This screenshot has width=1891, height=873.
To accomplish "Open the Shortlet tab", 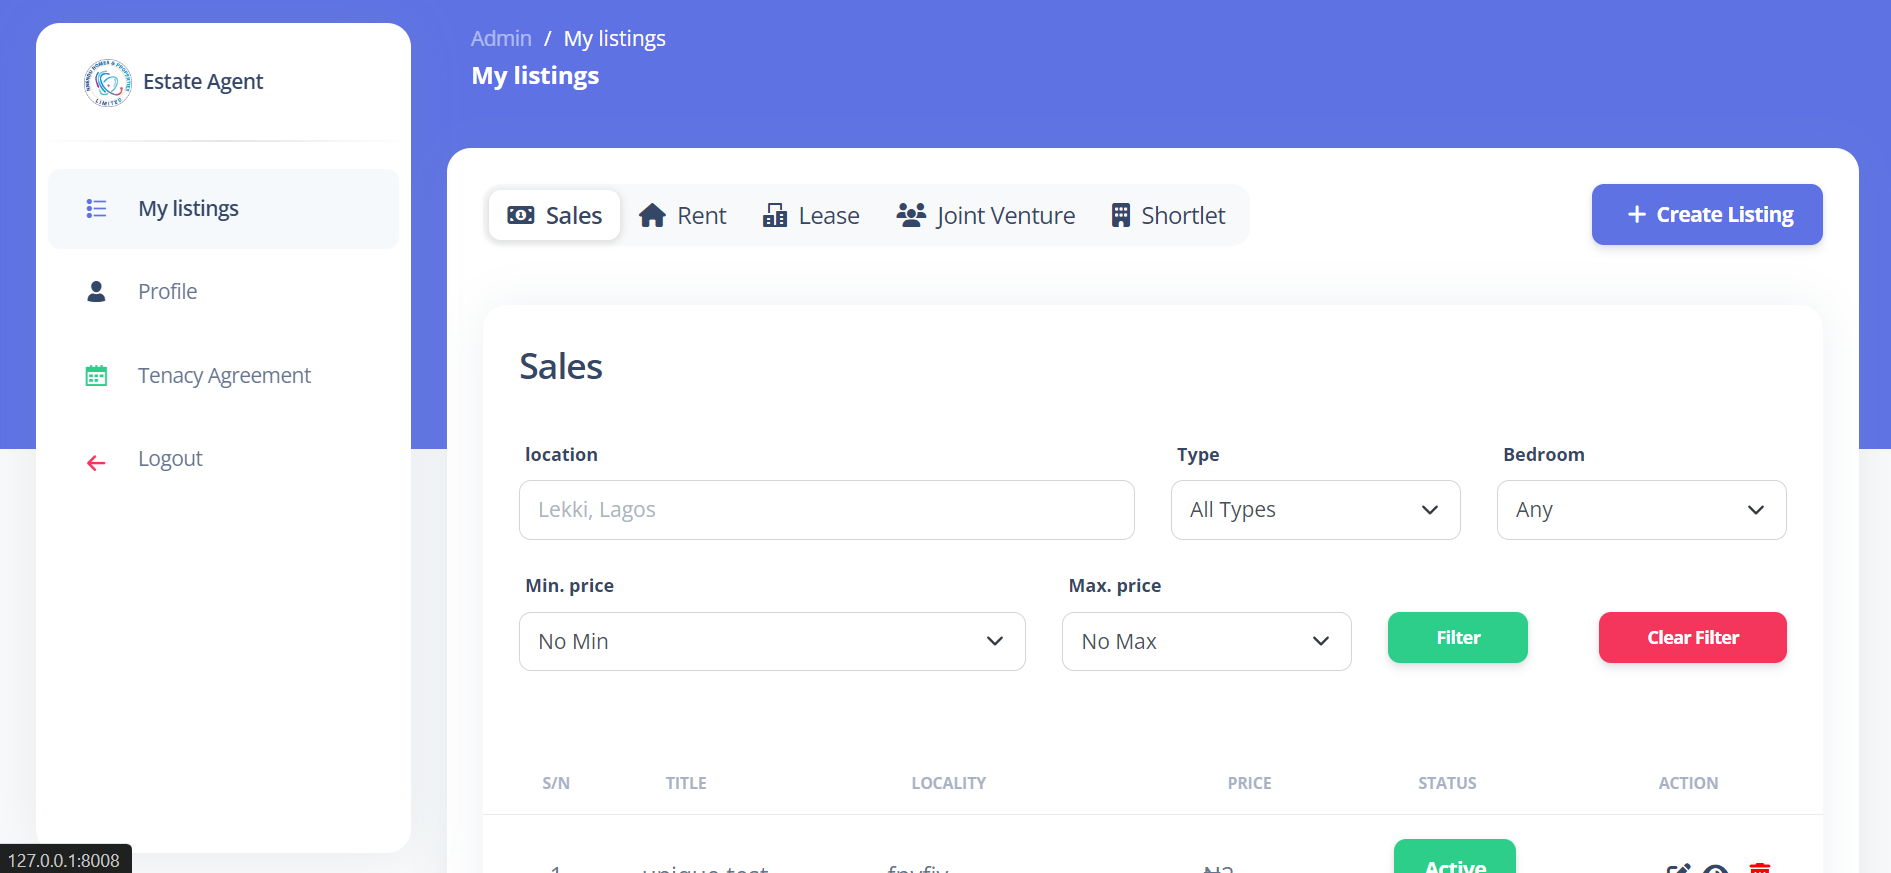I will pyautogui.click(x=1168, y=216).
